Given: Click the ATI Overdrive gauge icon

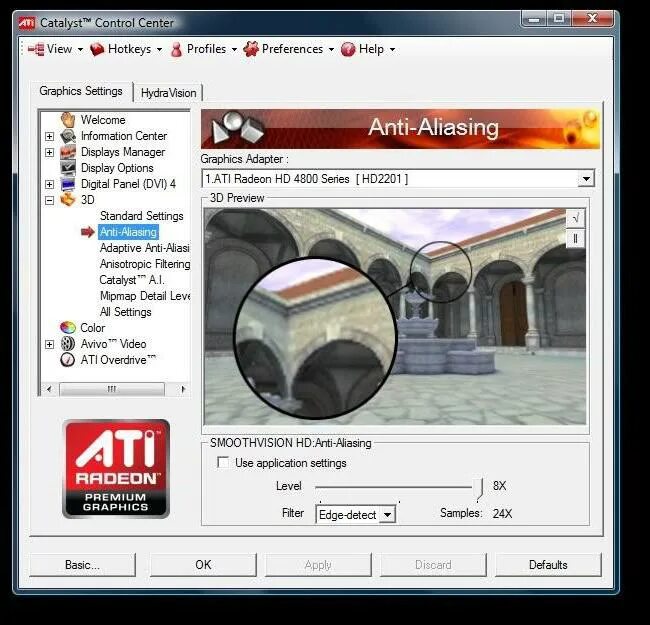Looking at the screenshot, I should click(x=68, y=360).
